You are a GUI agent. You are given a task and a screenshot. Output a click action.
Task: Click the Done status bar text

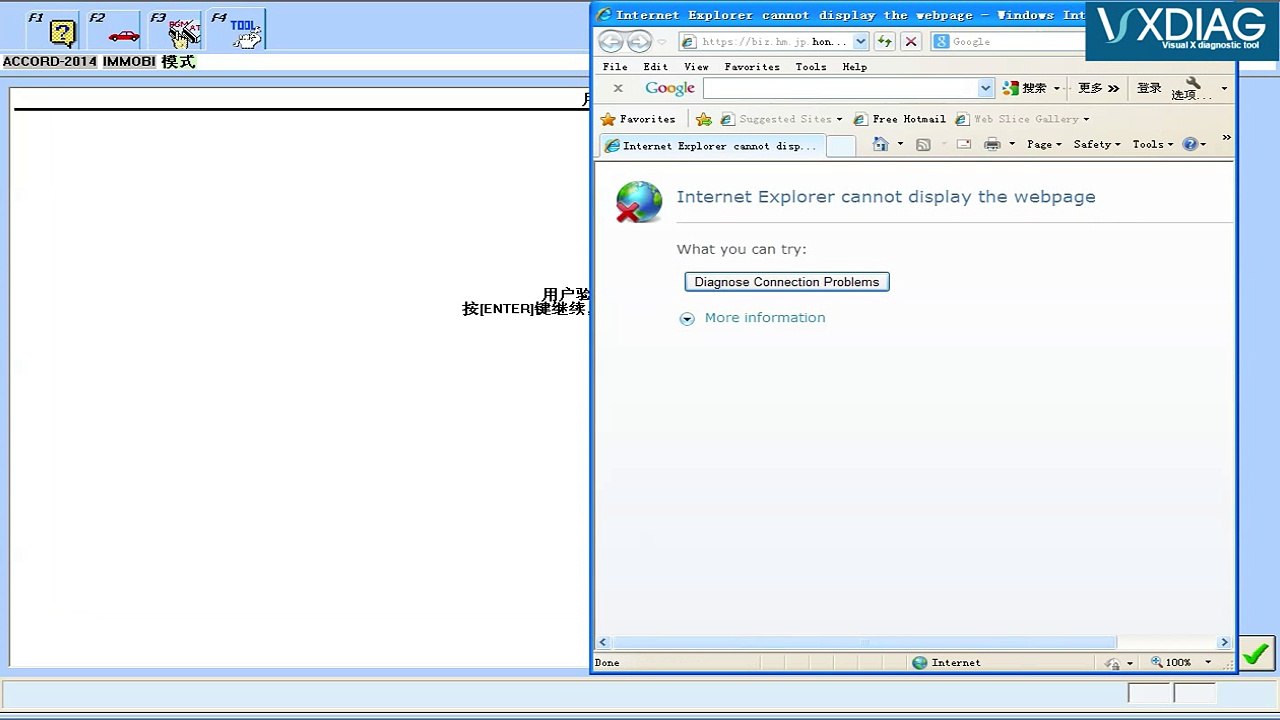607,663
